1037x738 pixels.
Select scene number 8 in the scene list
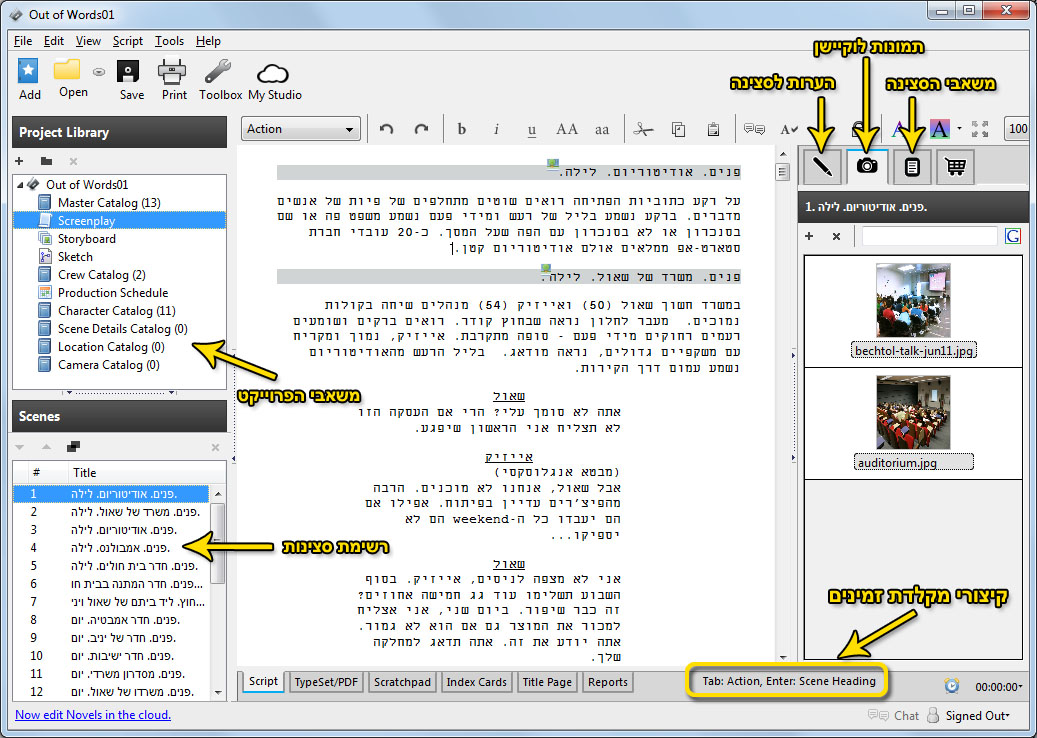[x=111, y=620]
